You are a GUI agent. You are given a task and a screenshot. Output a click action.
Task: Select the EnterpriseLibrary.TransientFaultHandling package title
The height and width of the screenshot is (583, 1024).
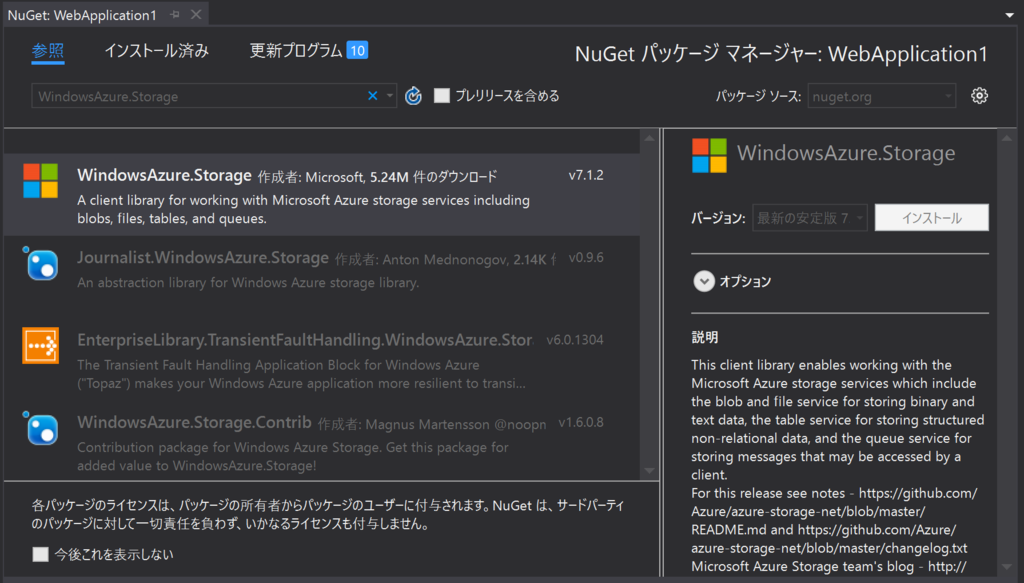click(305, 339)
